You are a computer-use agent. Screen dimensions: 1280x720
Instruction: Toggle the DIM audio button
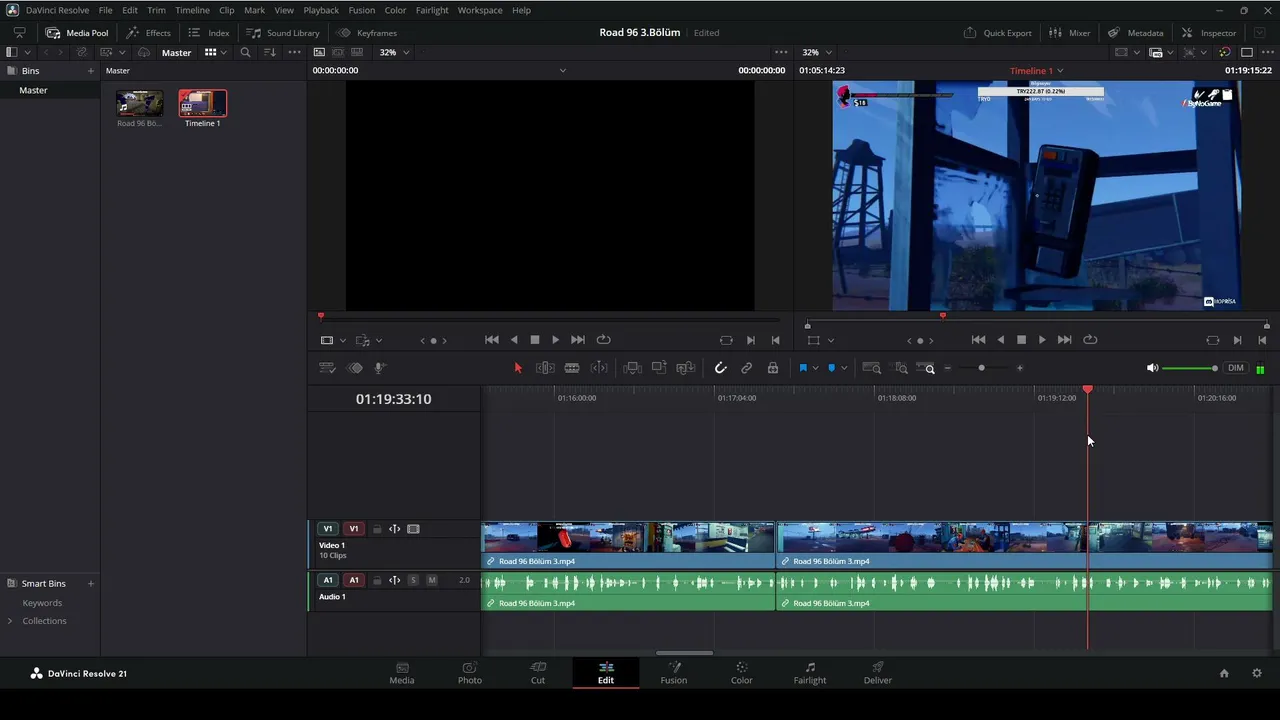tap(1236, 368)
